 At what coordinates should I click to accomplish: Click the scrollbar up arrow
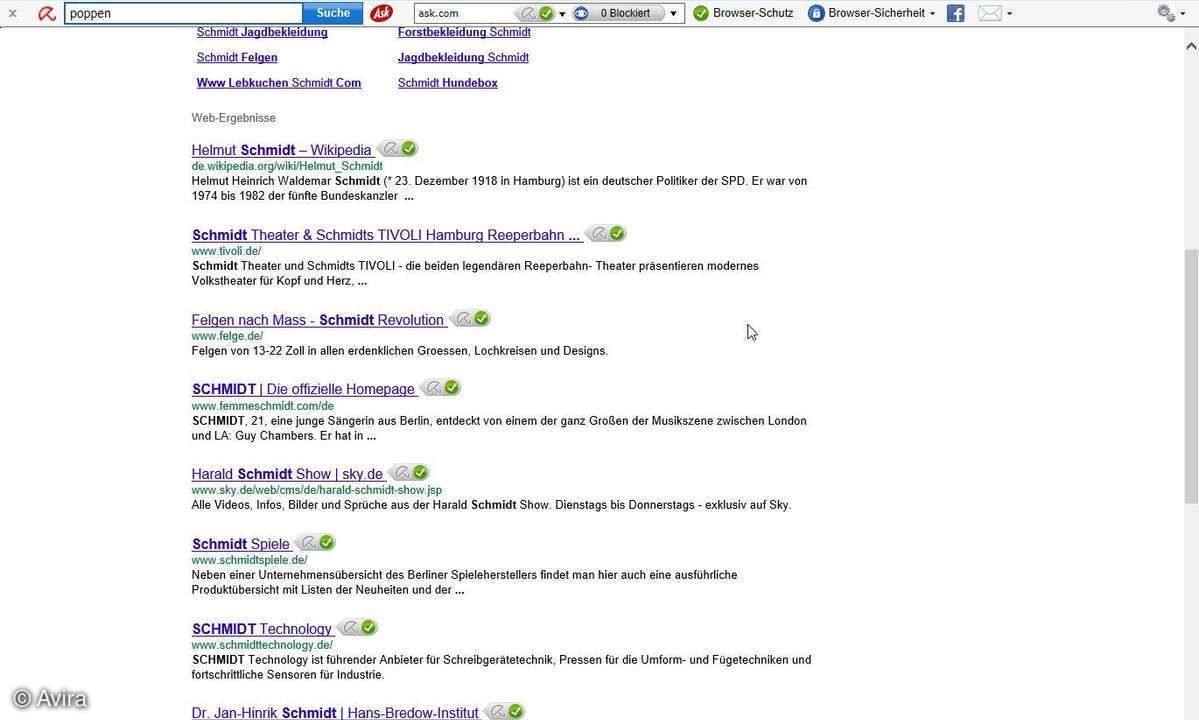pyautogui.click(x=1191, y=47)
